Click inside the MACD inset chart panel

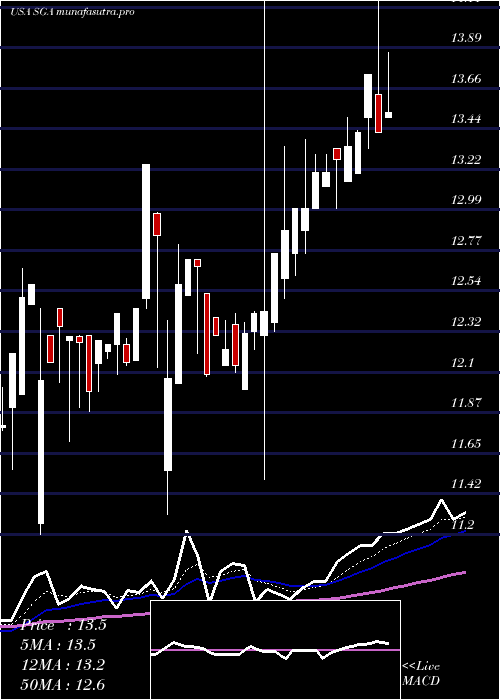click(x=275, y=650)
